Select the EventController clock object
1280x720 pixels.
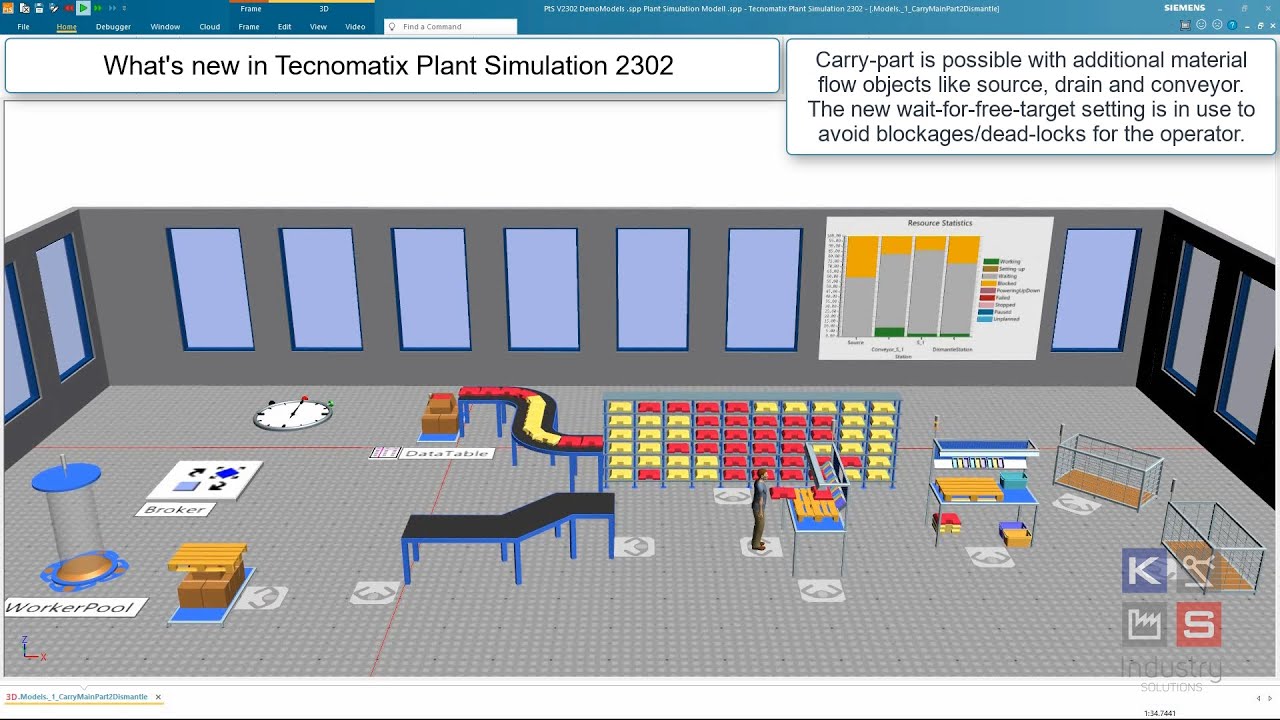tap(293, 413)
